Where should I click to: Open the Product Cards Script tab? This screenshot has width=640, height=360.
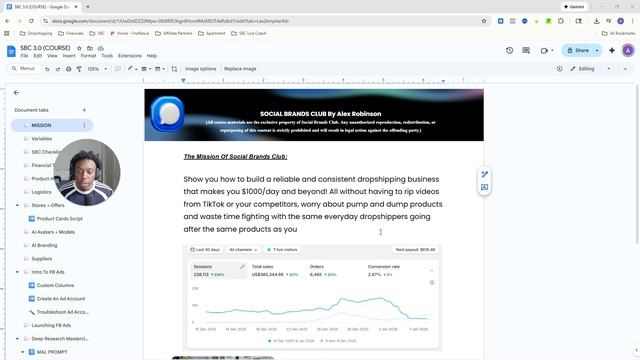click(x=60, y=219)
